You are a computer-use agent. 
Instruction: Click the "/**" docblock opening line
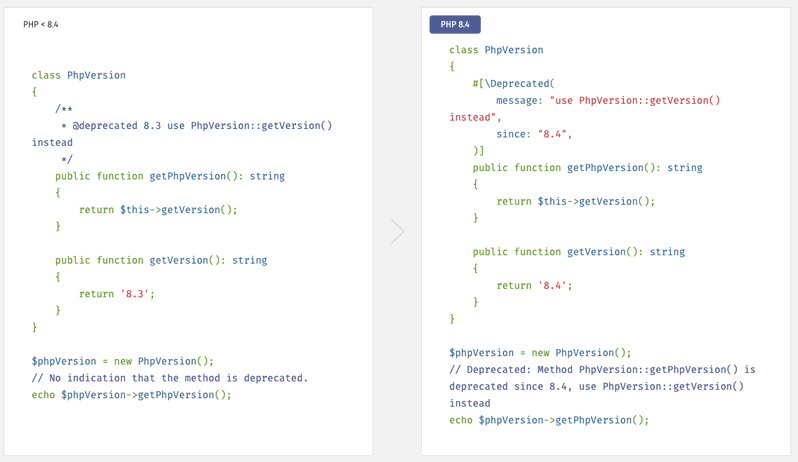point(64,109)
